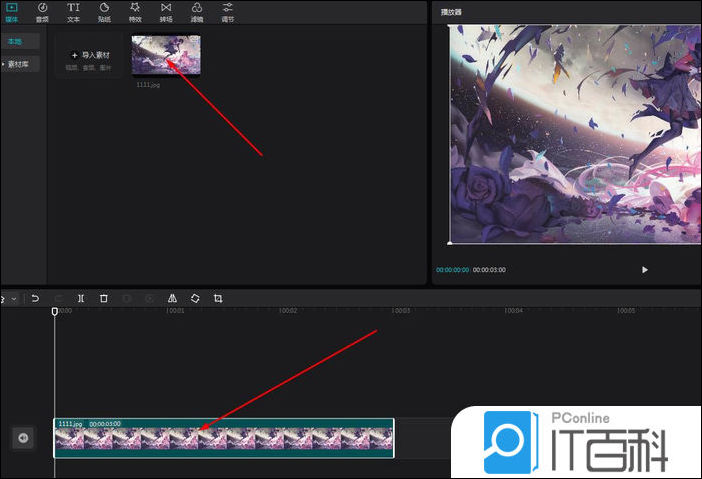Click the 00:05 mark on the ruler
The height and width of the screenshot is (479, 702).
coord(625,310)
